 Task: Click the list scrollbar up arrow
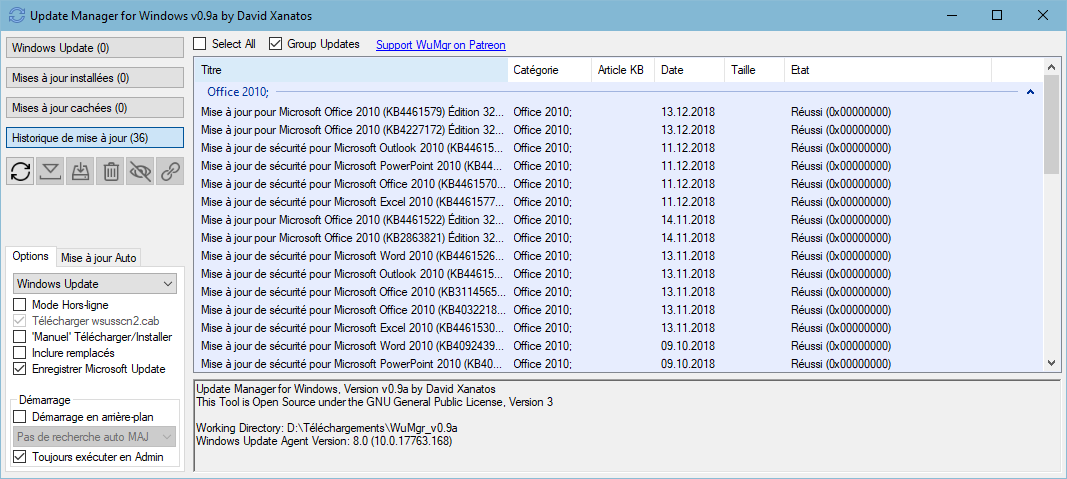(1051, 67)
